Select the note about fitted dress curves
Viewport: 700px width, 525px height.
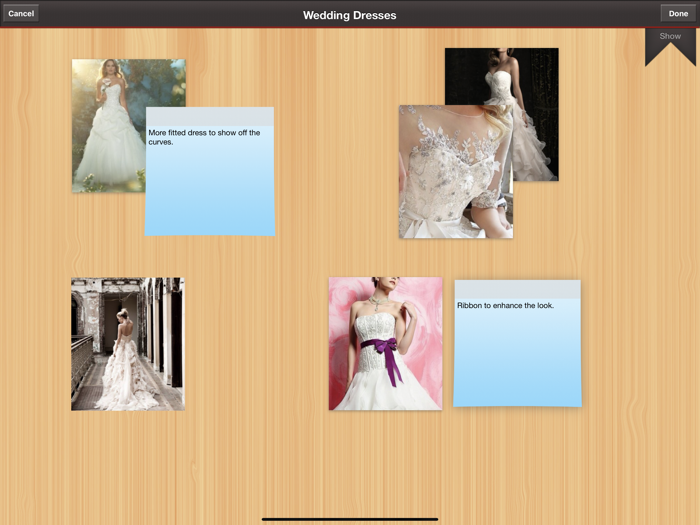[x=210, y=171]
